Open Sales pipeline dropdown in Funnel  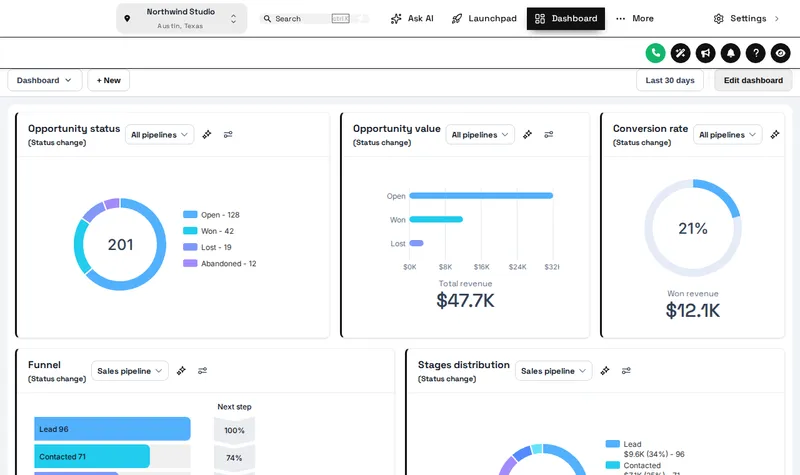pos(130,371)
